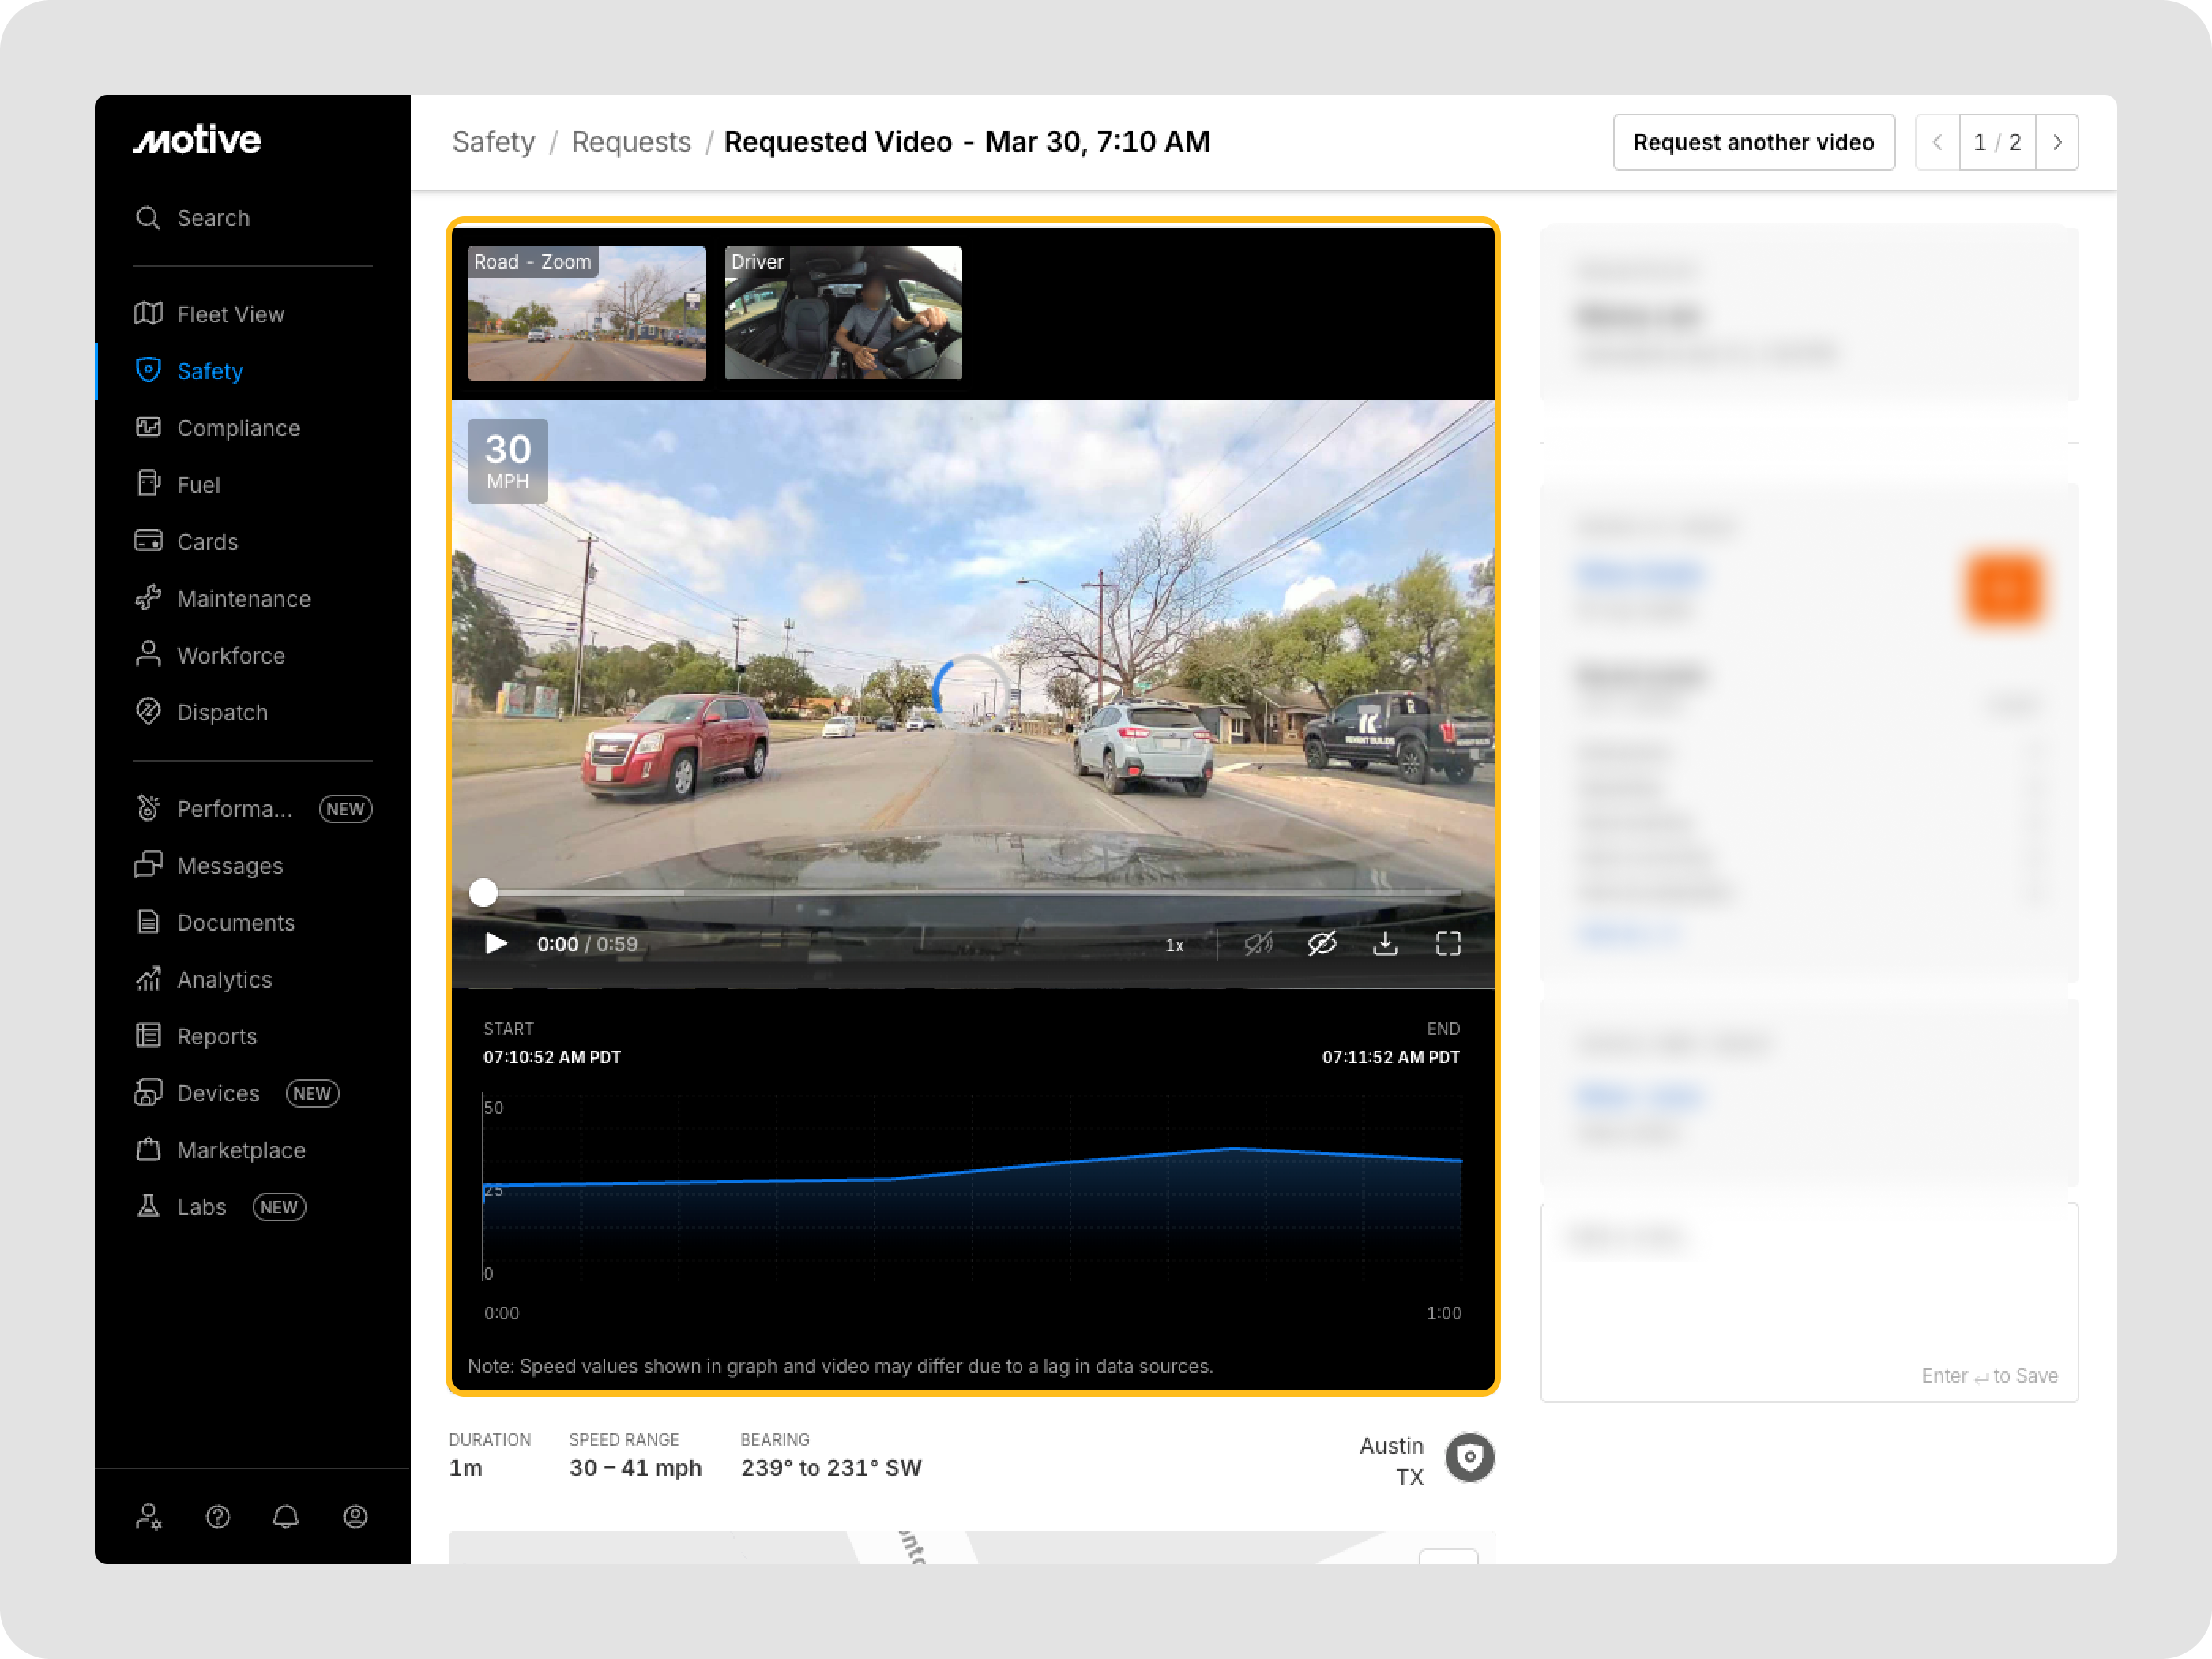The image size is (2212, 1659).
Task: Open the notifications bell icon
Action: coord(286,1517)
